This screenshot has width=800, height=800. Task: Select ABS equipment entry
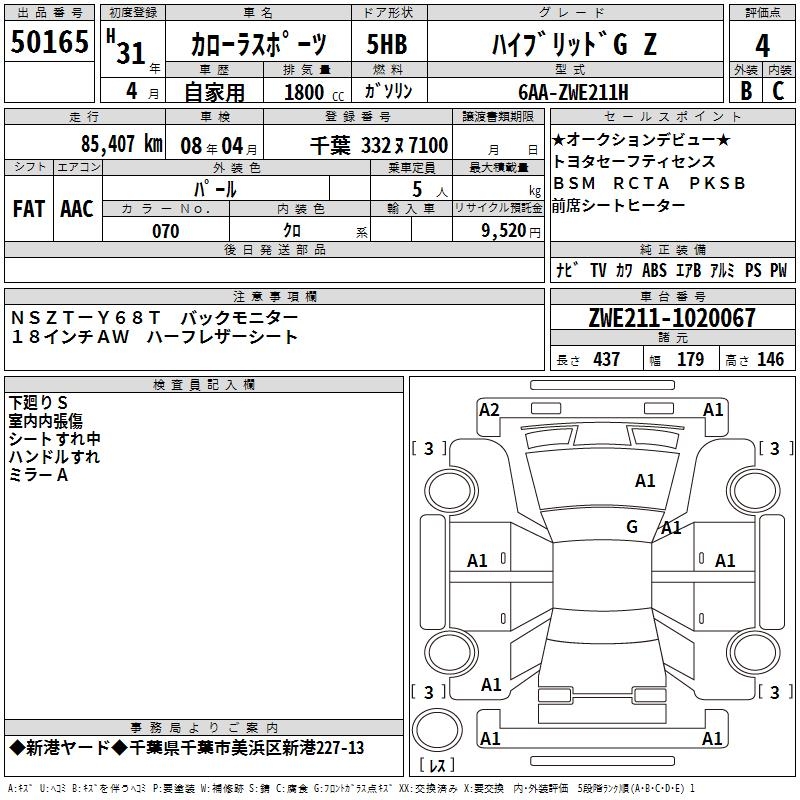coord(654,270)
